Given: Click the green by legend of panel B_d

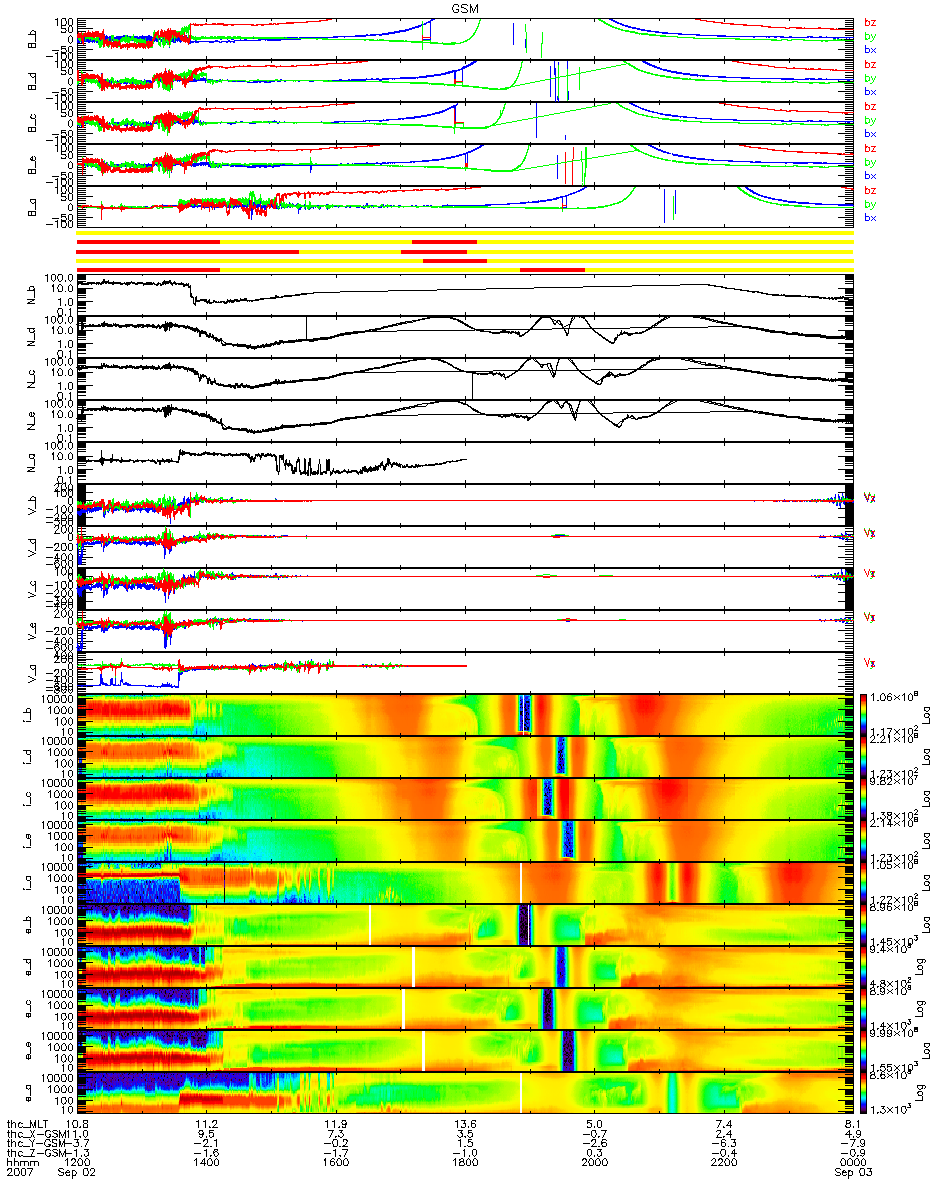Looking at the screenshot, I should coord(871,77).
